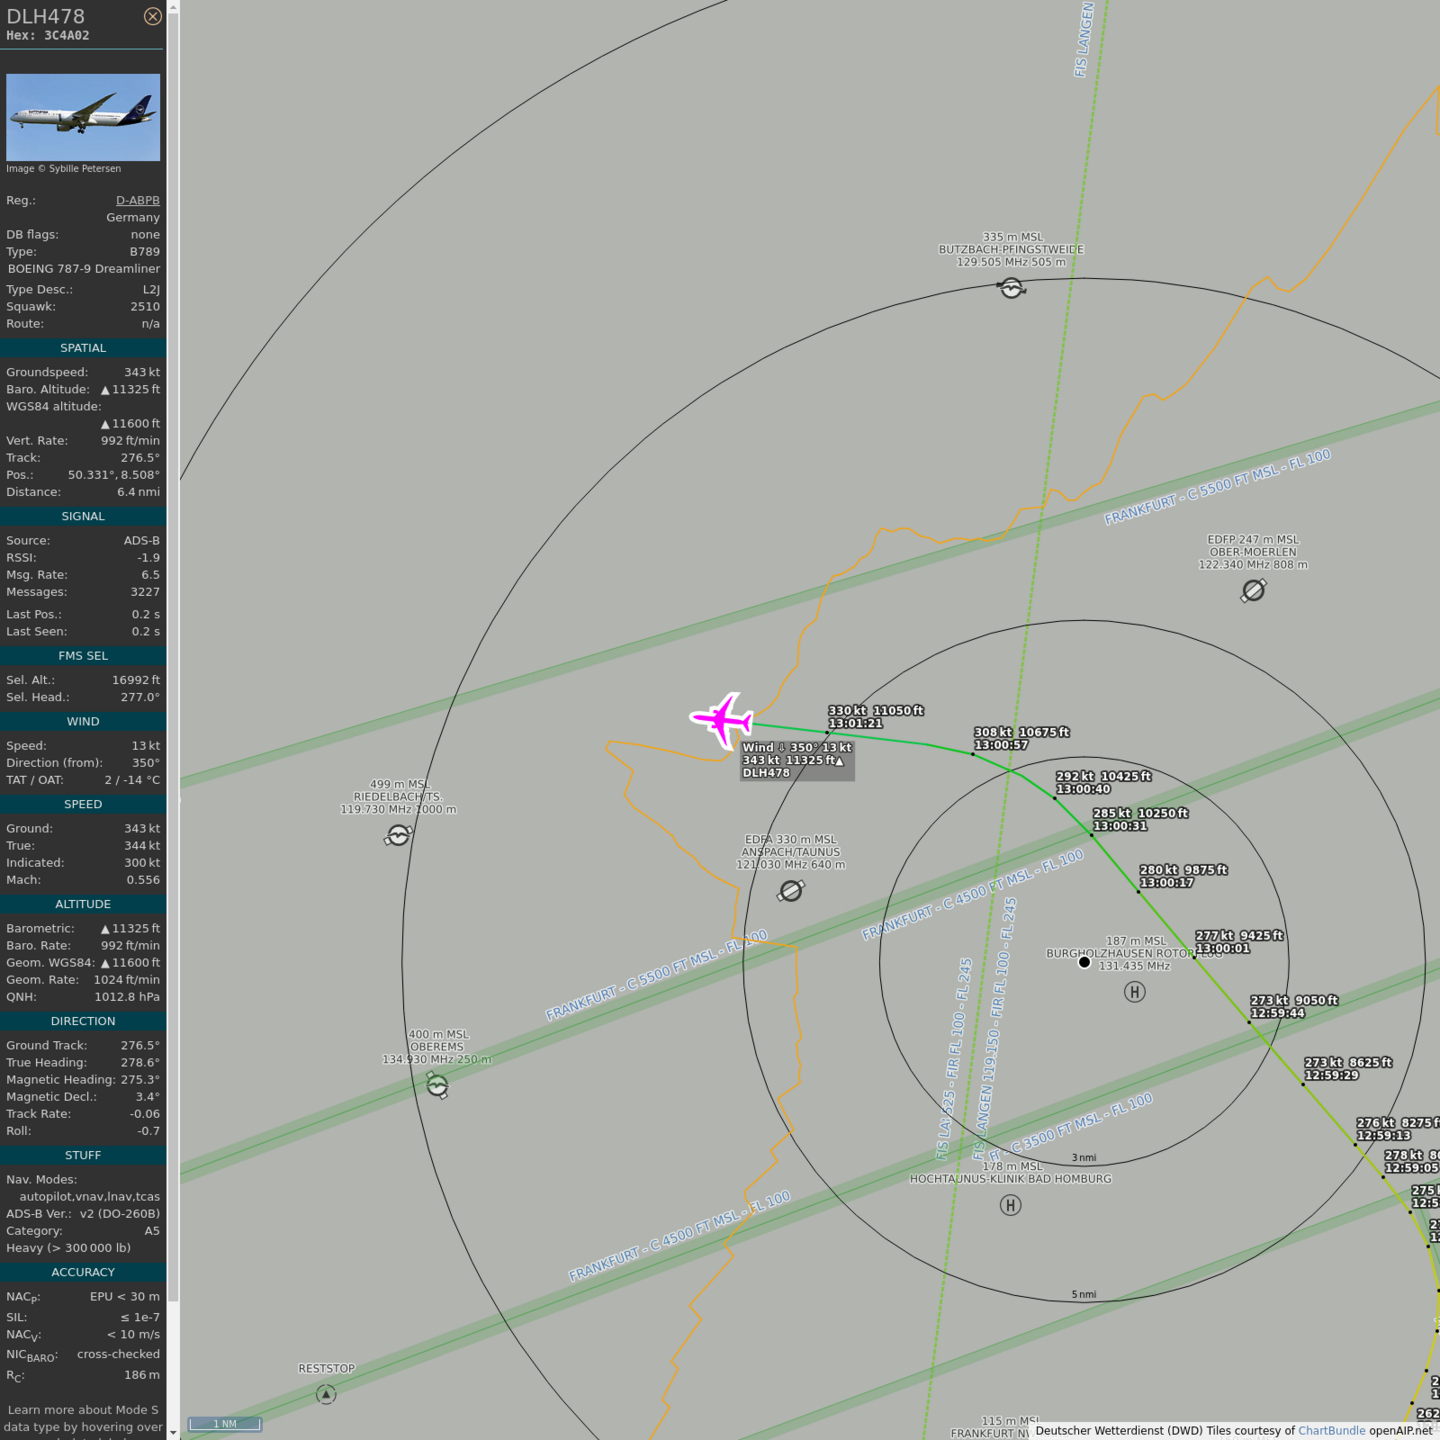The height and width of the screenshot is (1440, 1440).
Task: Click the 12:59:44 track point on flight path
Action: 1249,1022
